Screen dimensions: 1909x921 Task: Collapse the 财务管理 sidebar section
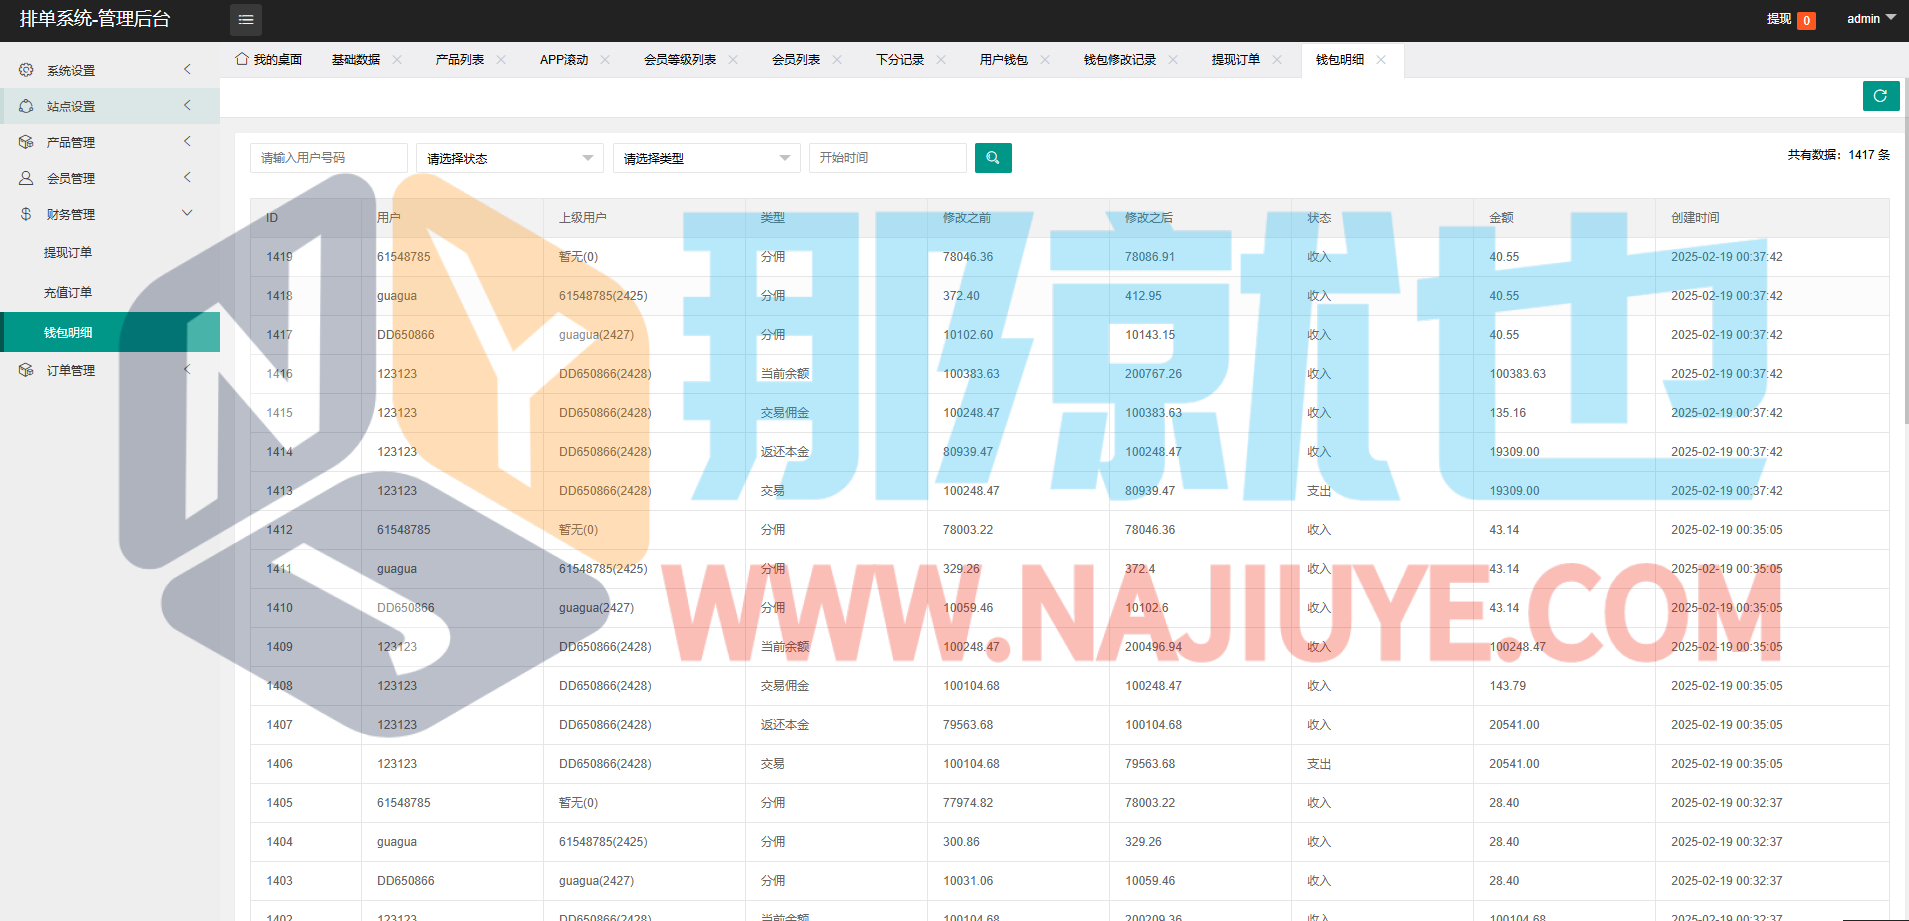(187, 213)
